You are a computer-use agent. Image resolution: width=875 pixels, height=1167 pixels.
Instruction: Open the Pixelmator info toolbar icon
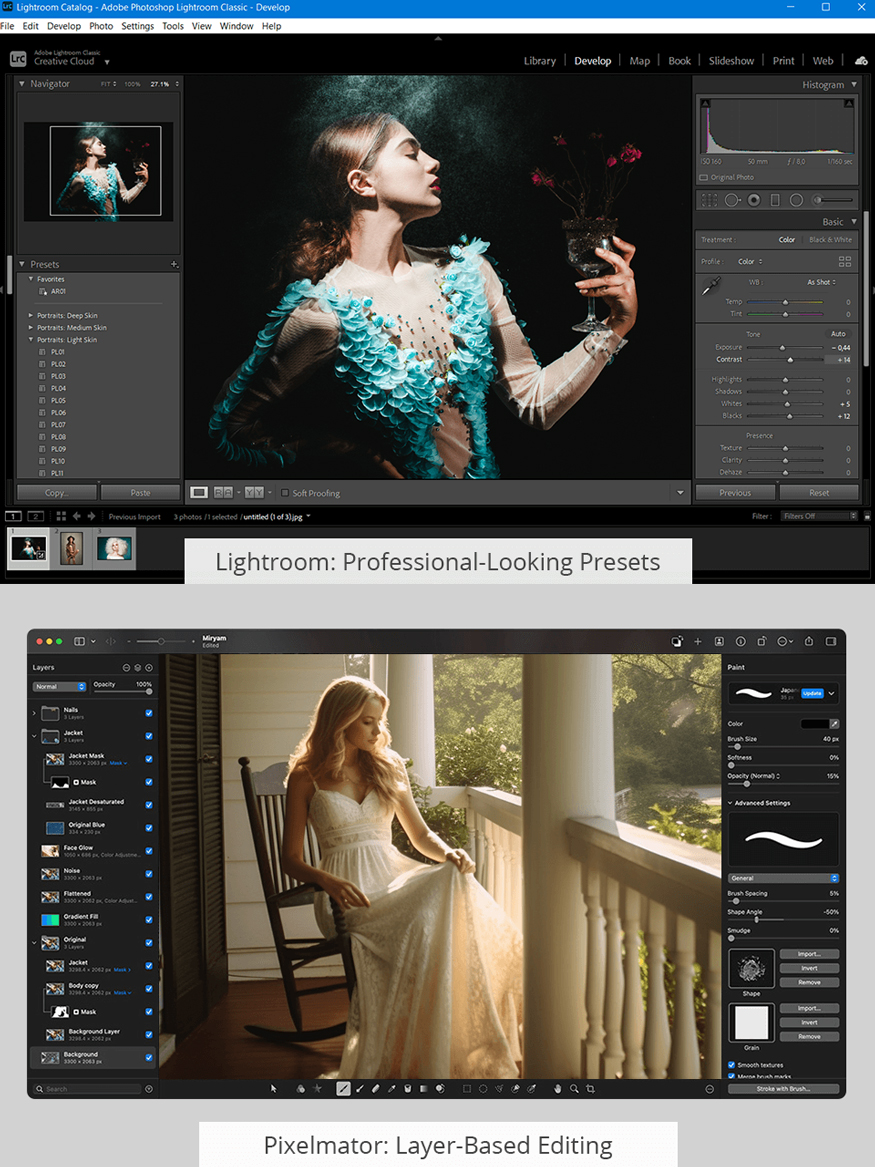pyautogui.click(x=740, y=641)
